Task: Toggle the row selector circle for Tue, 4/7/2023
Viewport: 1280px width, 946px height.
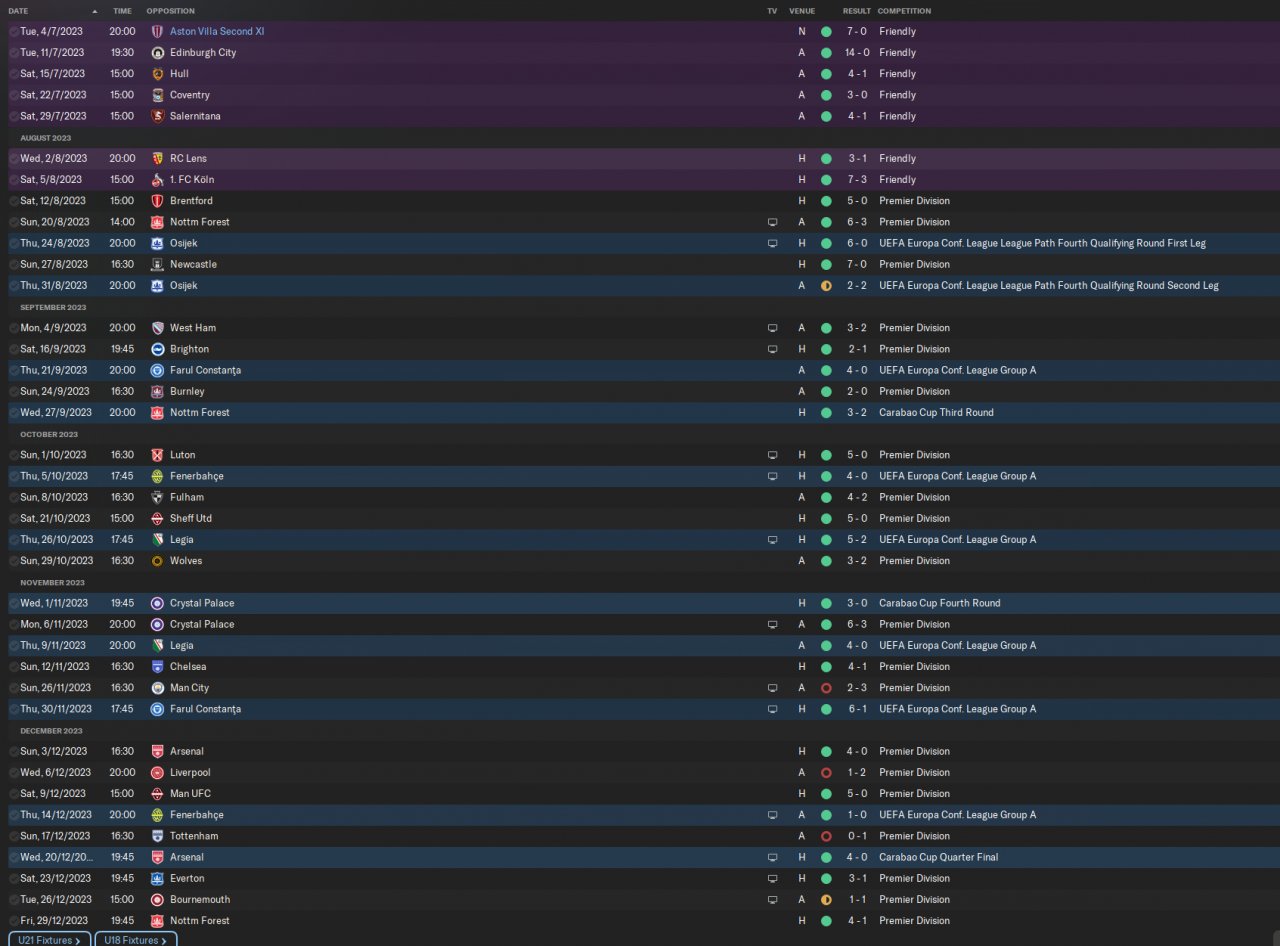Action: coord(14,32)
